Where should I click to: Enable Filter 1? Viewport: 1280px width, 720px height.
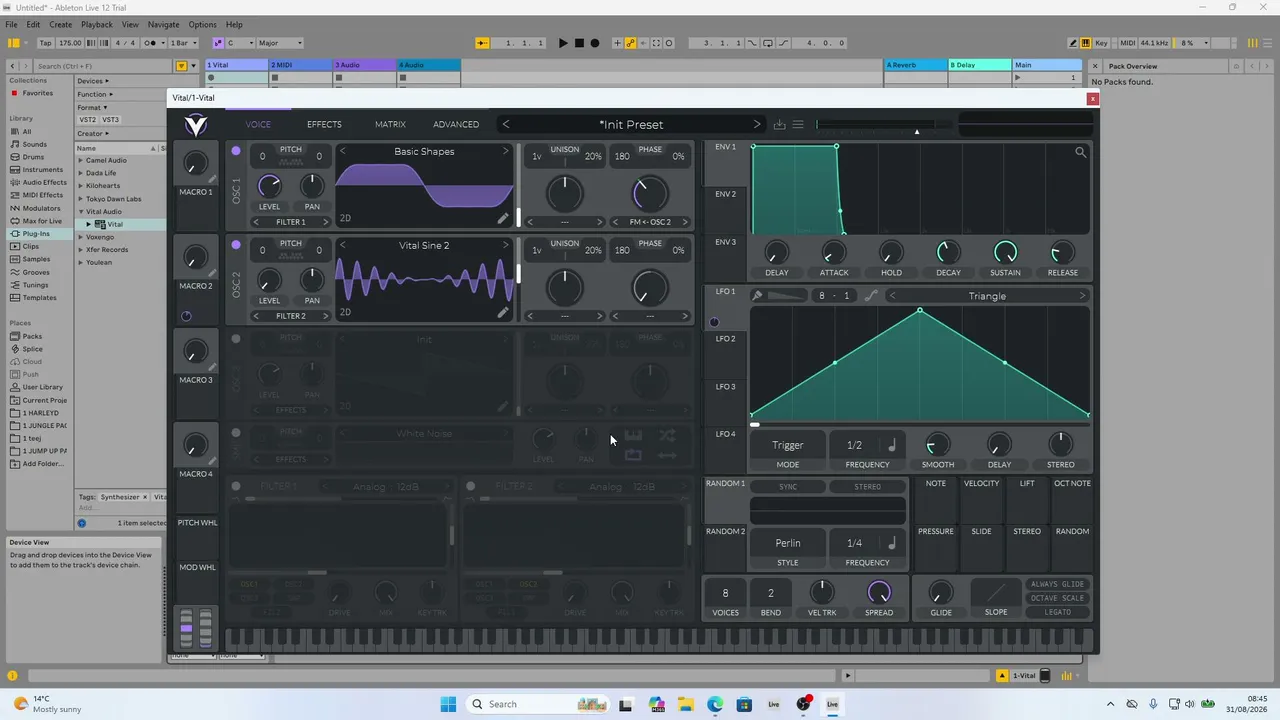(x=236, y=487)
